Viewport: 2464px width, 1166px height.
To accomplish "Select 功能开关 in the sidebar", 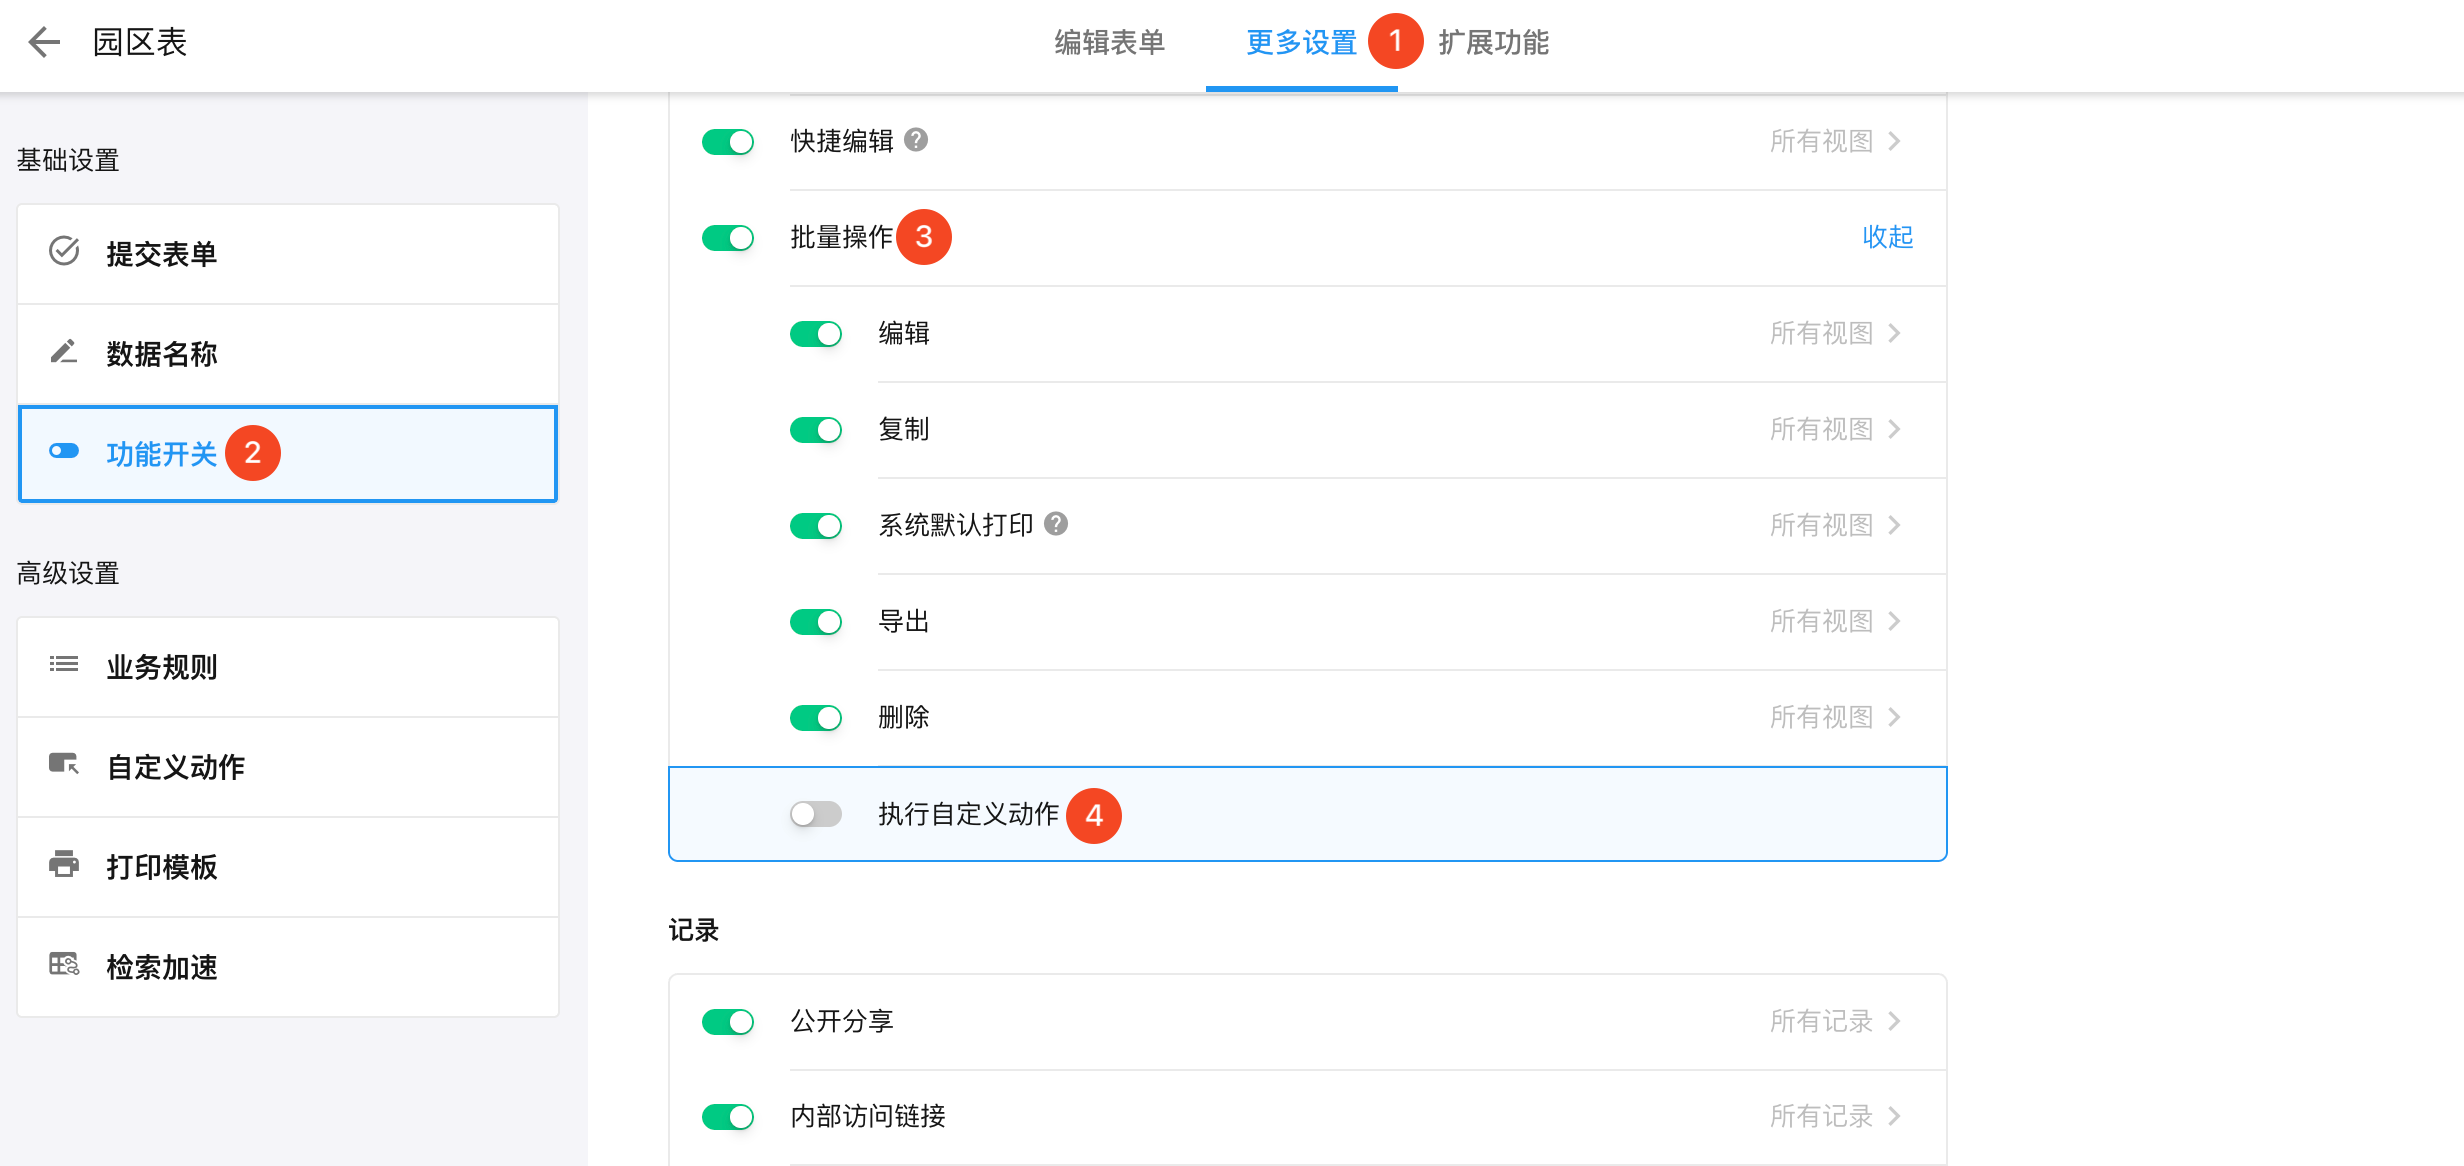I will 161,454.
